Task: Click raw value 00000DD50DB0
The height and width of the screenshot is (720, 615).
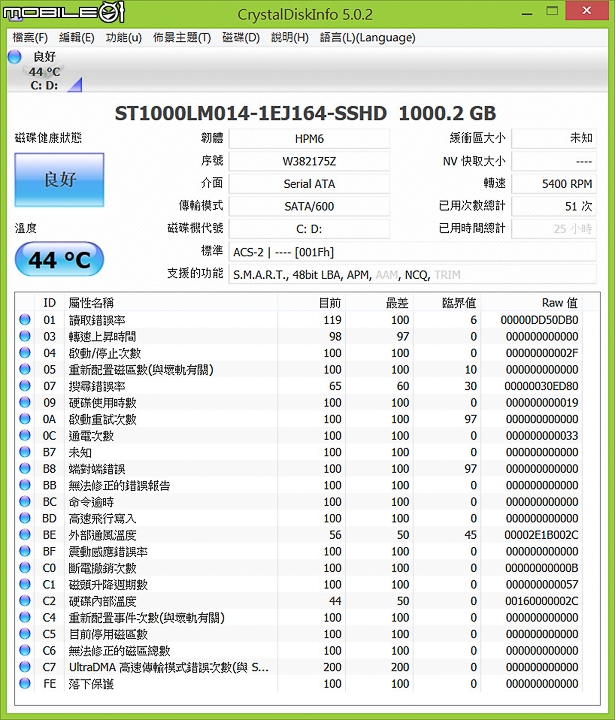Action: point(539,320)
